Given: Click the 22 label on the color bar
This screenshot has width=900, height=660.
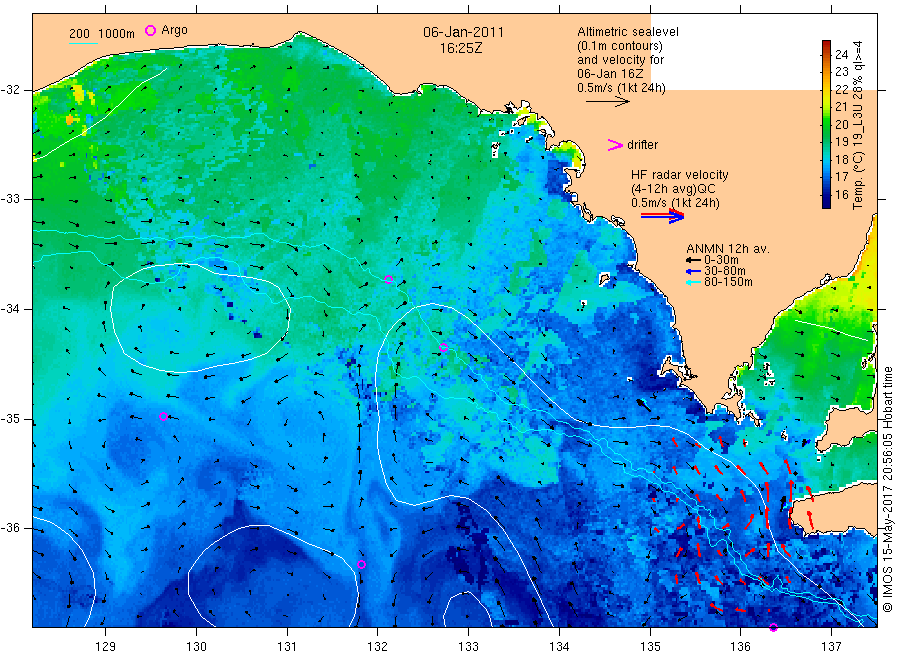Looking at the screenshot, I should 841,90.
